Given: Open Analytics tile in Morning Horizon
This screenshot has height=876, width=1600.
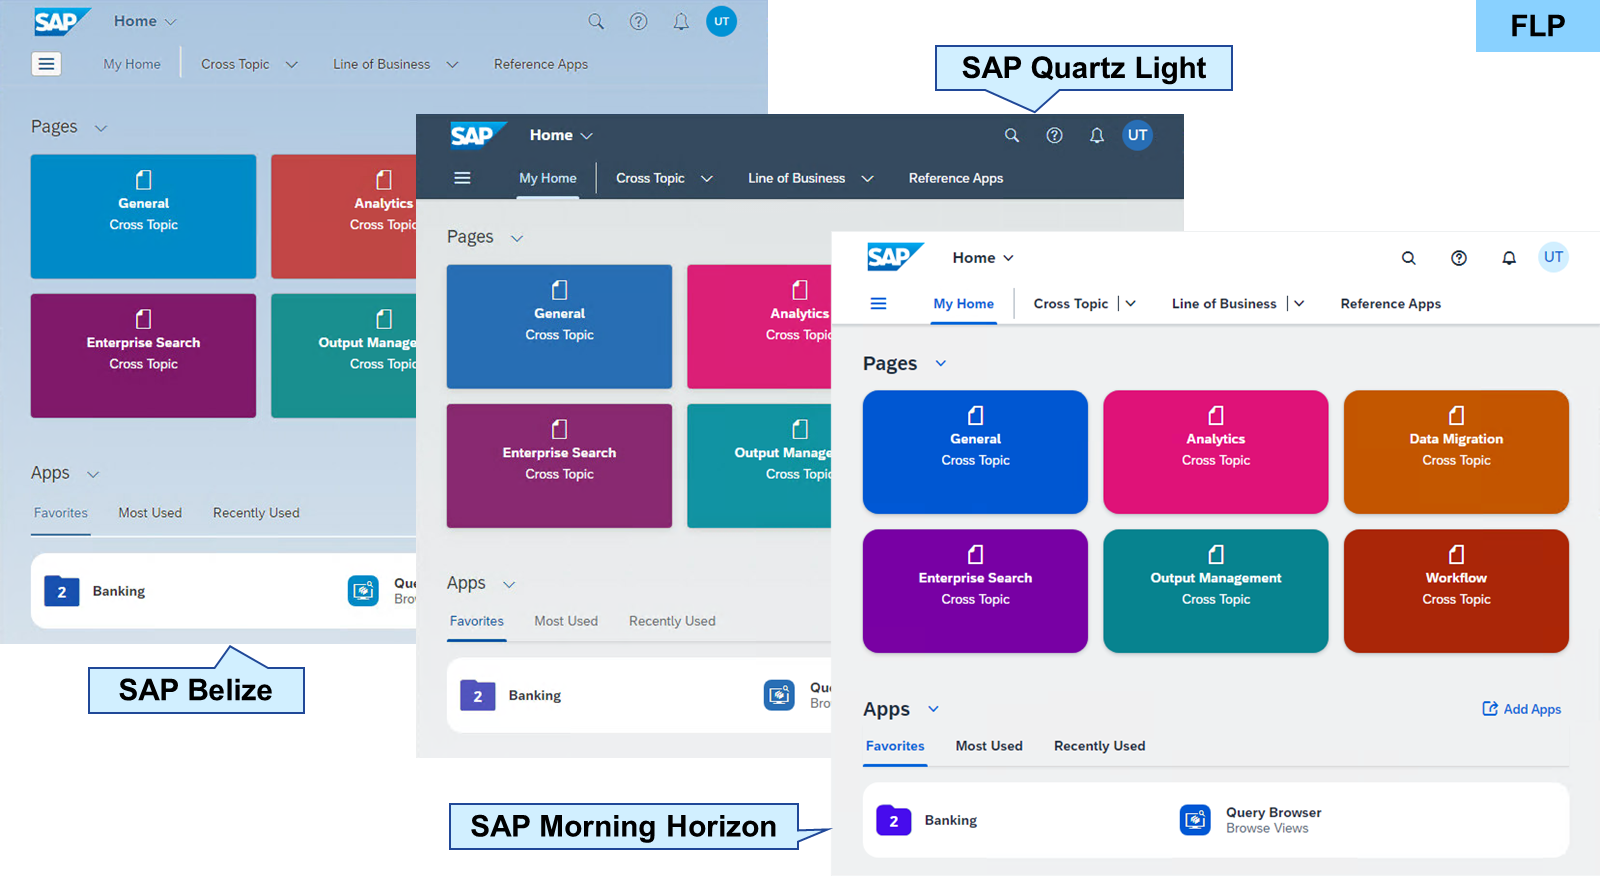Looking at the screenshot, I should (1216, 452).
